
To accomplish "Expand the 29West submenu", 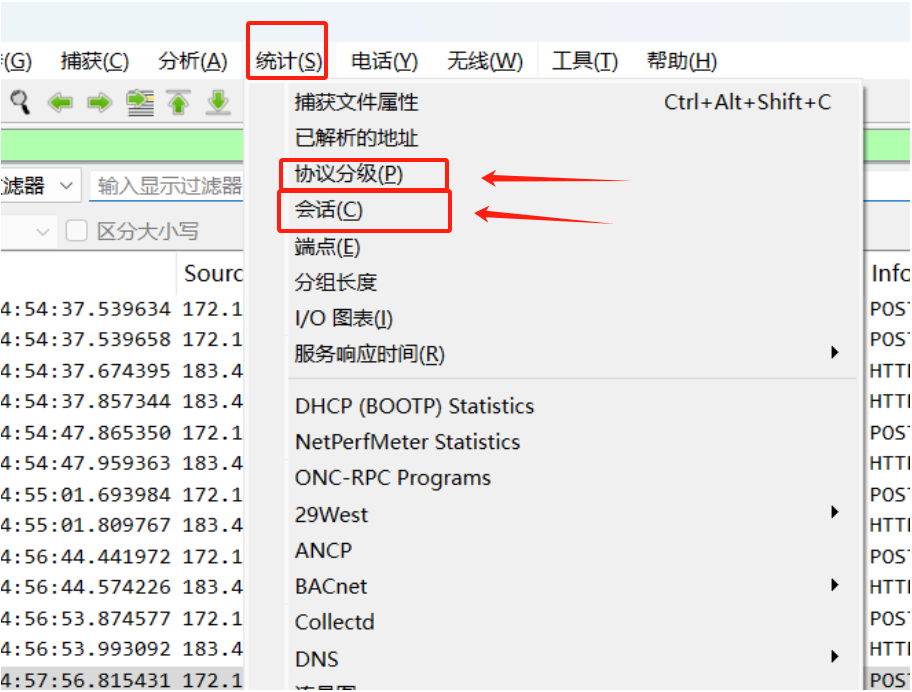I will [x=835, y=512].
